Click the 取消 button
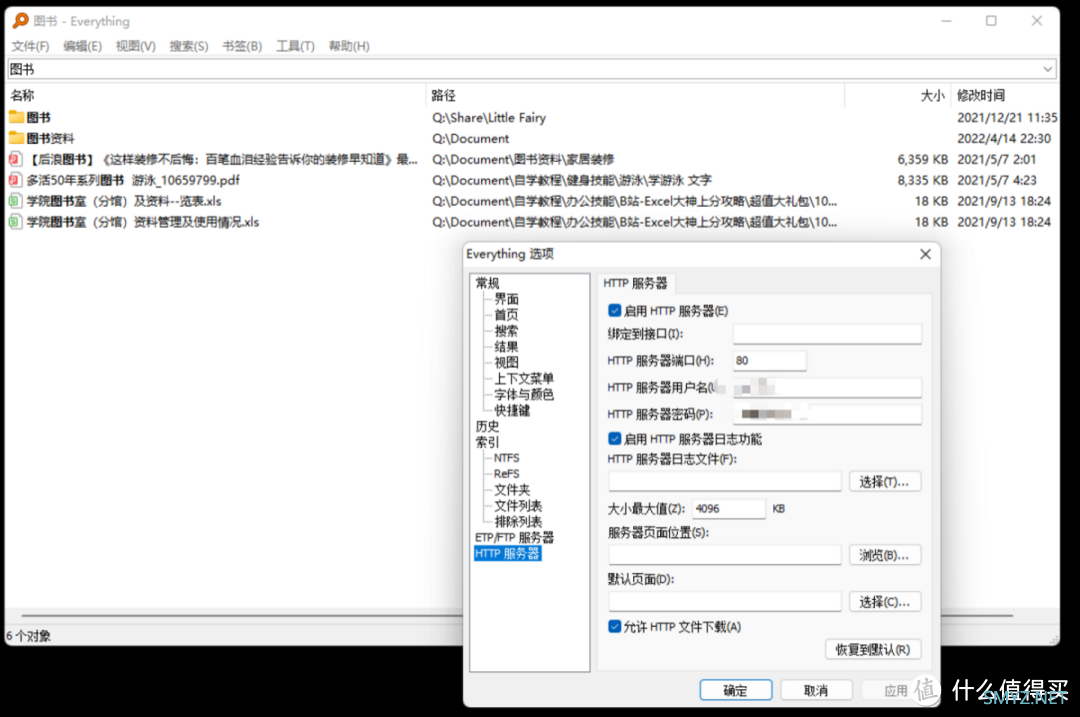1080x717 pixels. coord(816,690)
